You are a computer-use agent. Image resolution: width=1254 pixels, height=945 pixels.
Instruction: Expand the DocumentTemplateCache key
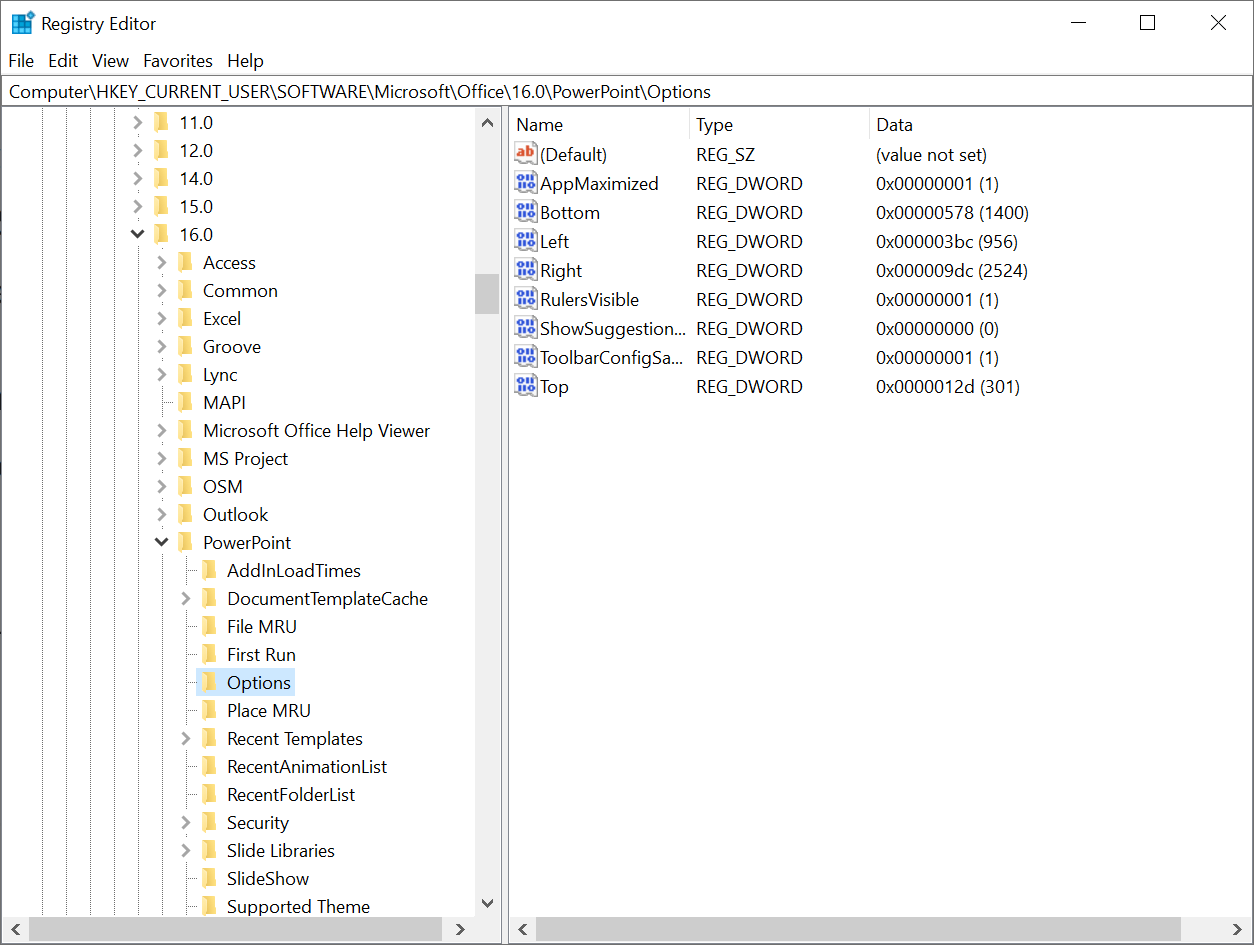click(186, 598)
